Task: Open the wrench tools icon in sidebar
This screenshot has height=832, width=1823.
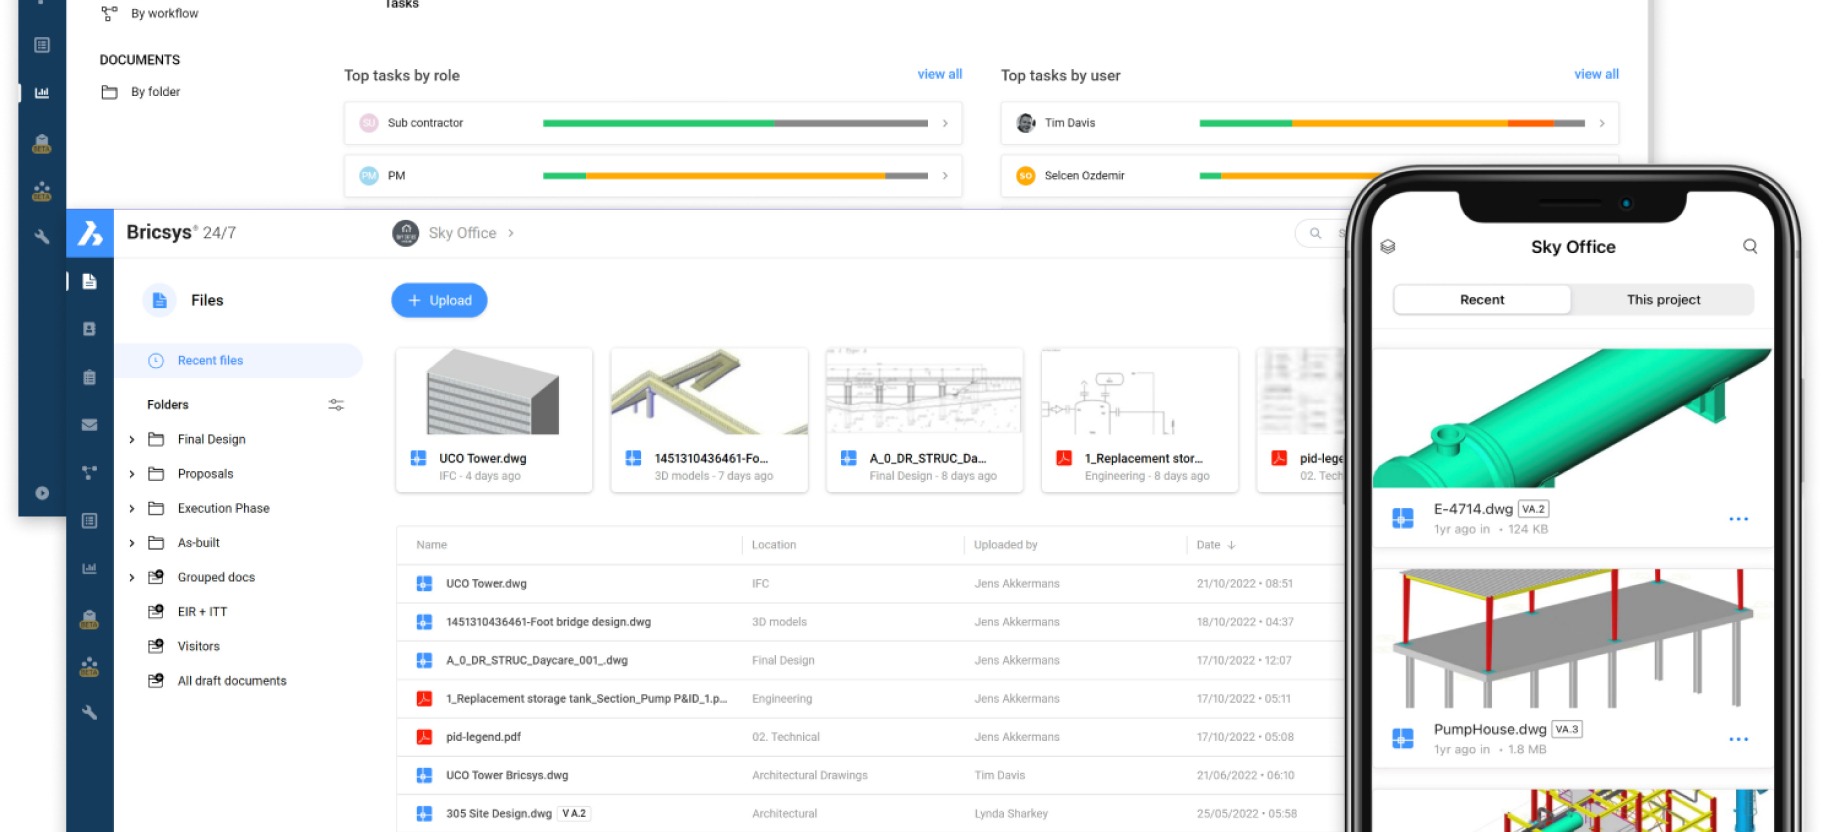Action: point(89,713)
